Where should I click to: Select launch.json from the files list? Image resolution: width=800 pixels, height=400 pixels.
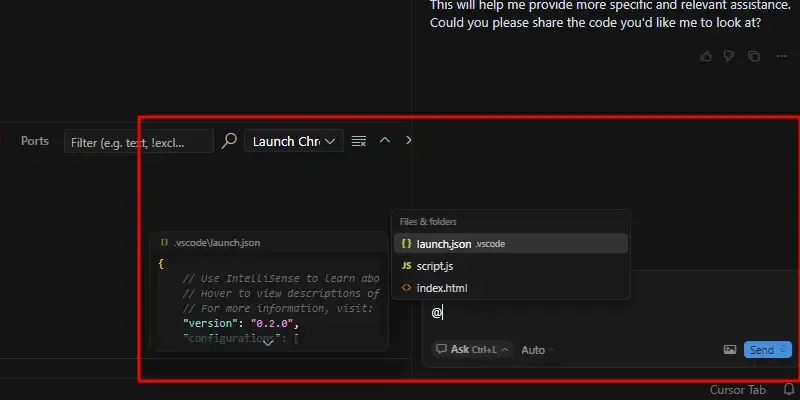pos(511,243)
